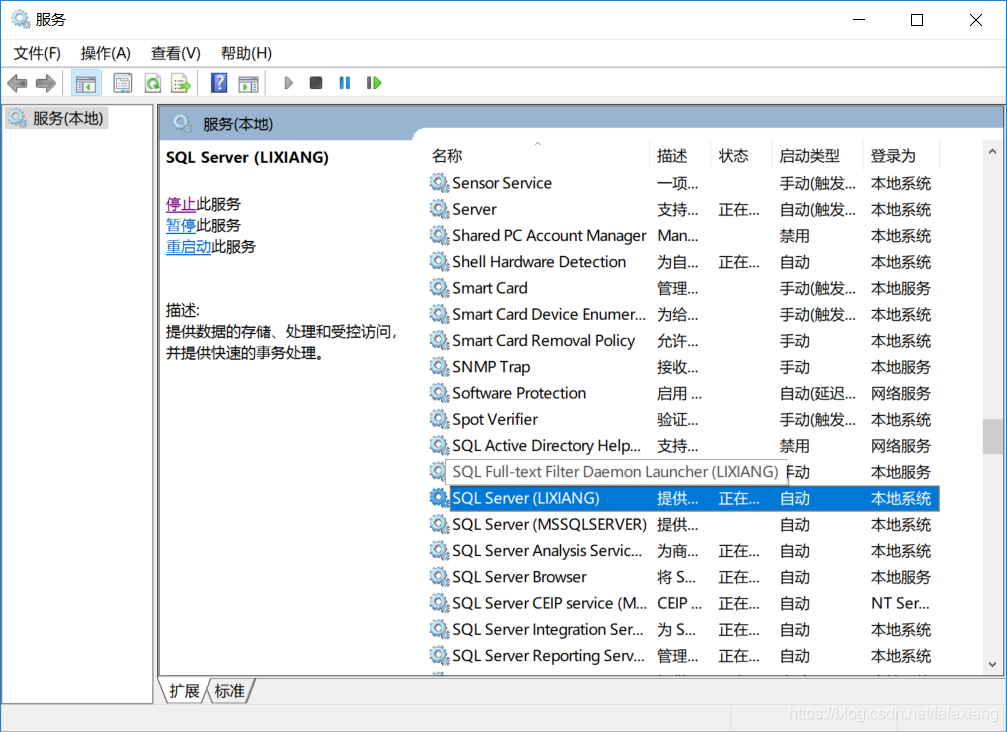Sort by the 名称 column header

[537, 155]
